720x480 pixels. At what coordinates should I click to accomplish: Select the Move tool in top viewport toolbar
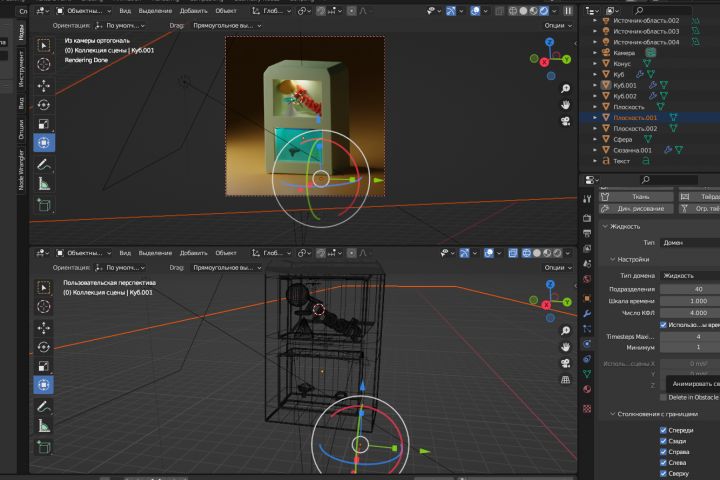click(x=45, y=86)
